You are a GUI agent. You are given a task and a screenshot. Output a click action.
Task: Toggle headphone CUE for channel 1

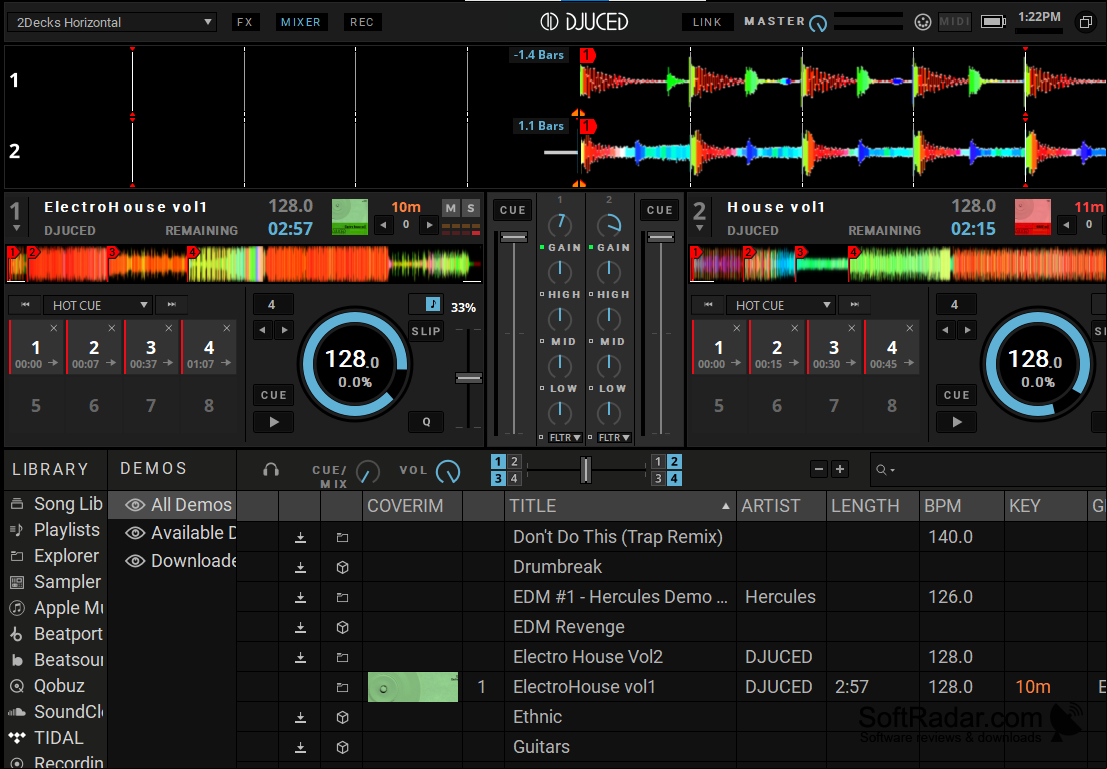point(513,210)
